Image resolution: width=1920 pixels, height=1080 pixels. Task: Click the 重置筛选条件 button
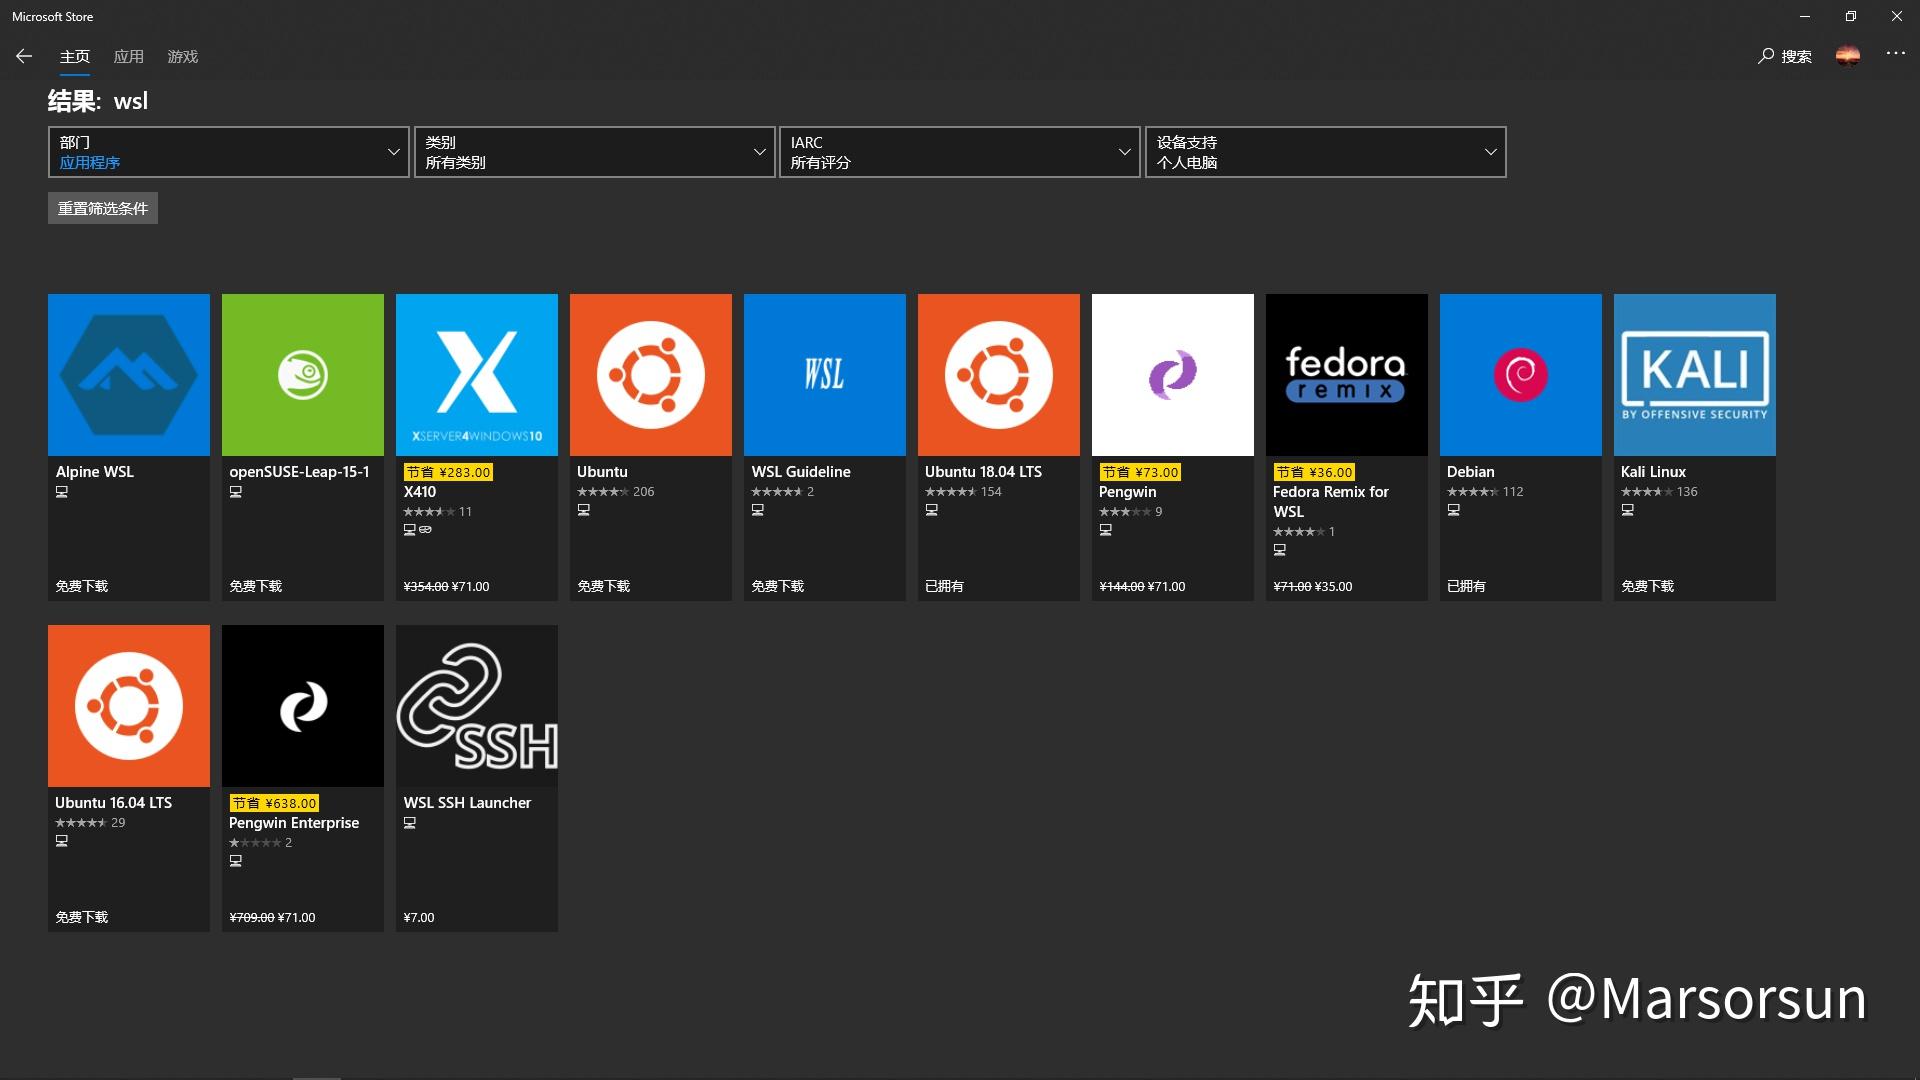(103, 208)
